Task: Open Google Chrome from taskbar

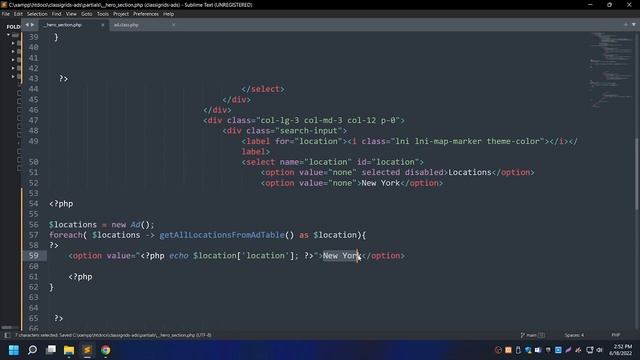Action: 106,350
